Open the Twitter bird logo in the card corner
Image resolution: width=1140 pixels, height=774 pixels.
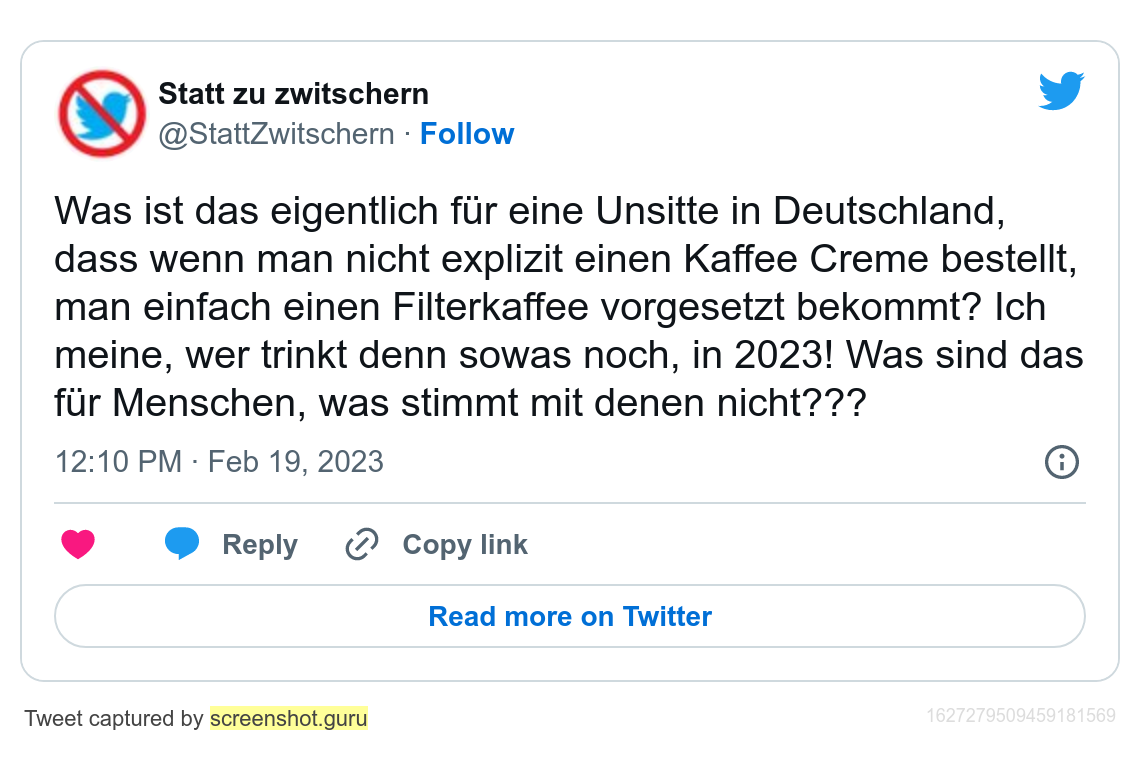[1061, 91]
